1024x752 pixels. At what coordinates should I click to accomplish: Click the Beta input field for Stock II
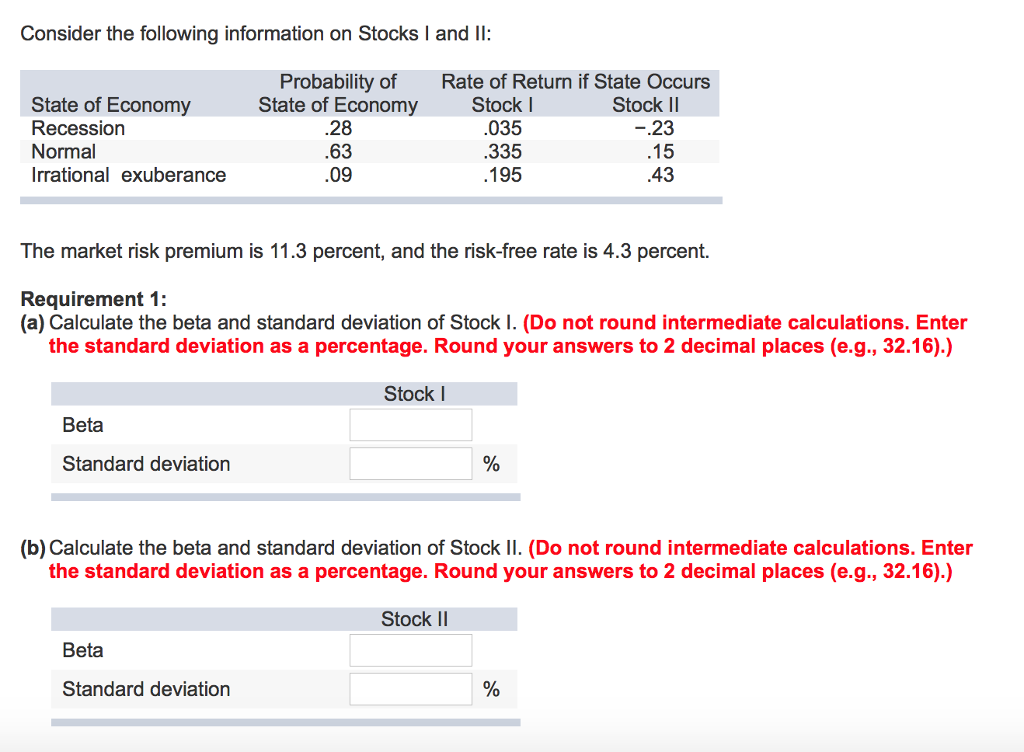(x=410, y=650)
